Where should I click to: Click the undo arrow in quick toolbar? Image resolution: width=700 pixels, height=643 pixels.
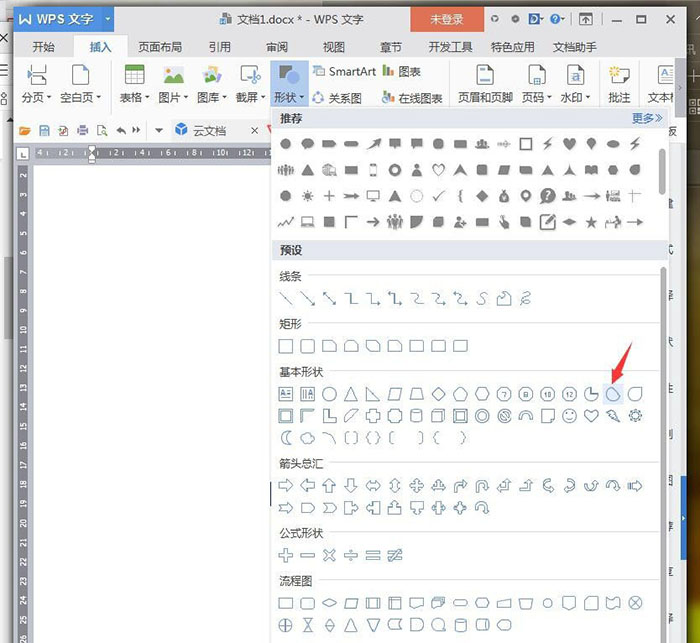[121, 130]
